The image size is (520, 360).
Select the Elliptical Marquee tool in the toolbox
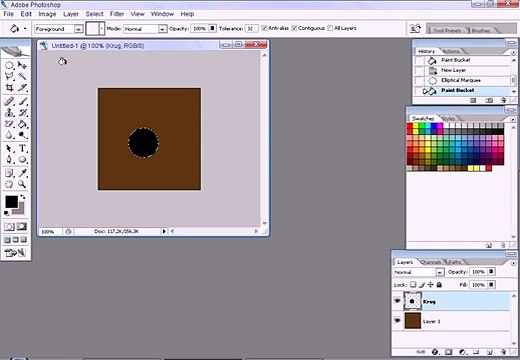9,65
